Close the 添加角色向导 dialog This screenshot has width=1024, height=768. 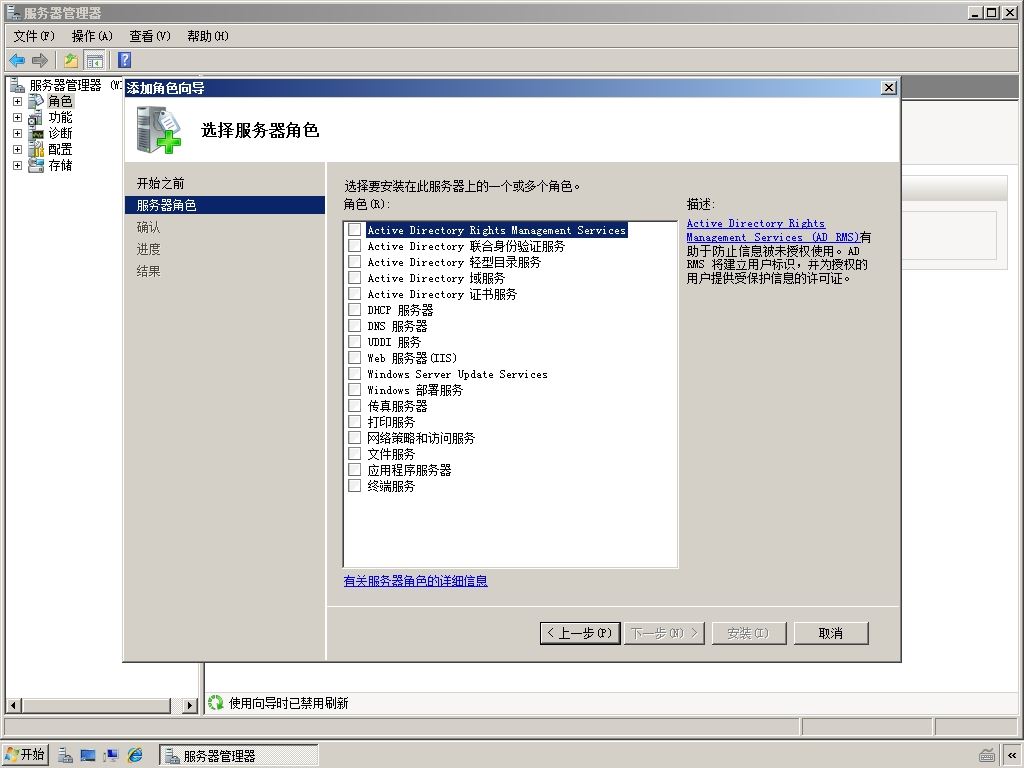[x=888, y=88]
